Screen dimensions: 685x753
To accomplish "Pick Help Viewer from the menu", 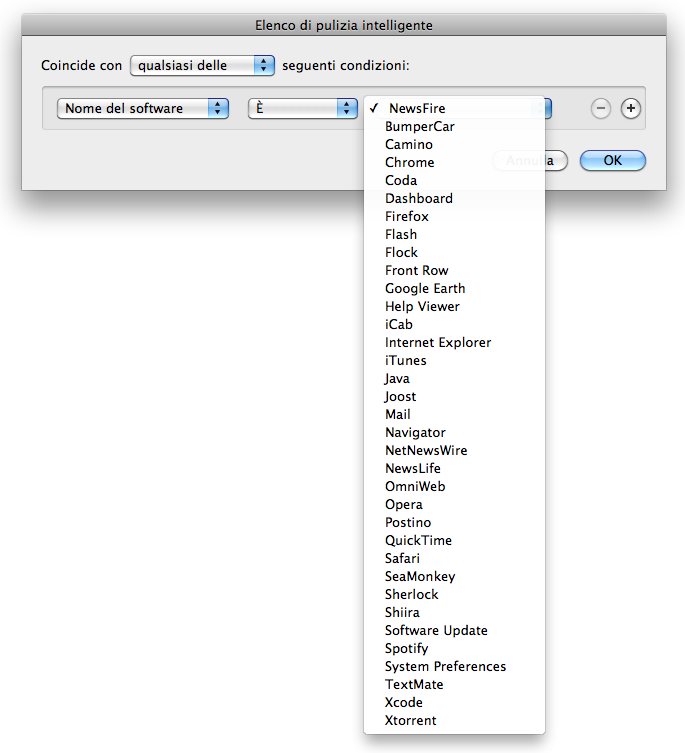I will point(454,306).
